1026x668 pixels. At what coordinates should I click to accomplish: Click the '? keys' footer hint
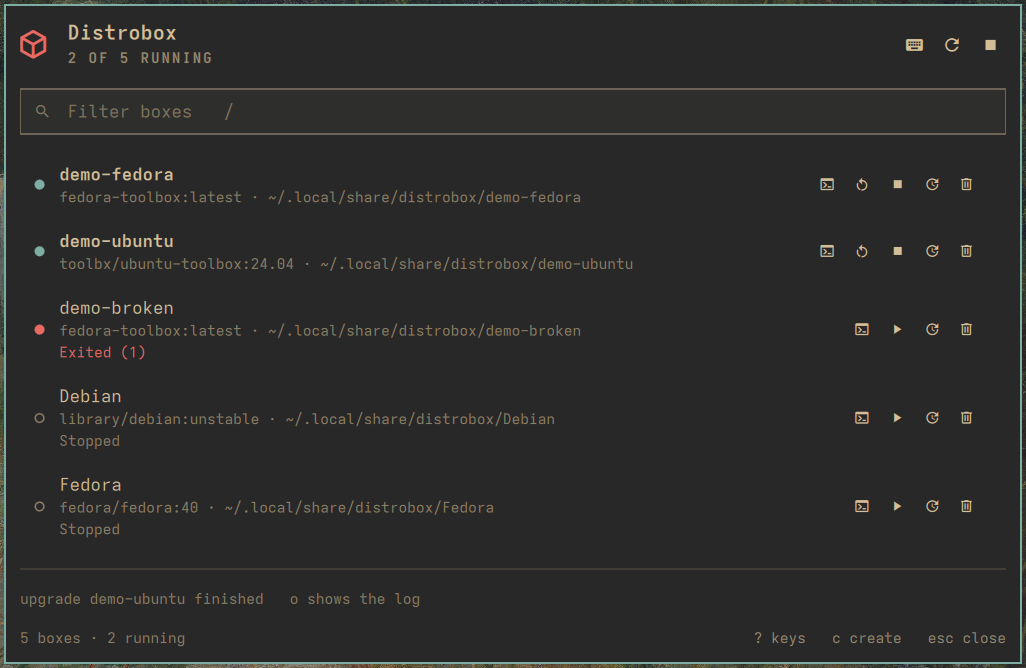click(779, 638)
